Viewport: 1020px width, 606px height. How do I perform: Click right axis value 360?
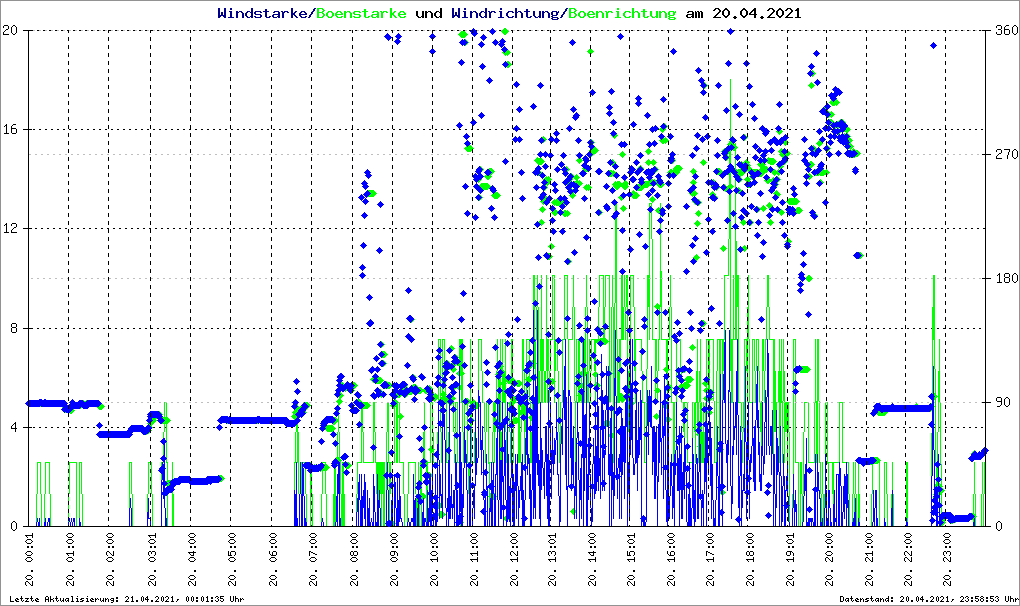(x=1007, y=30)
